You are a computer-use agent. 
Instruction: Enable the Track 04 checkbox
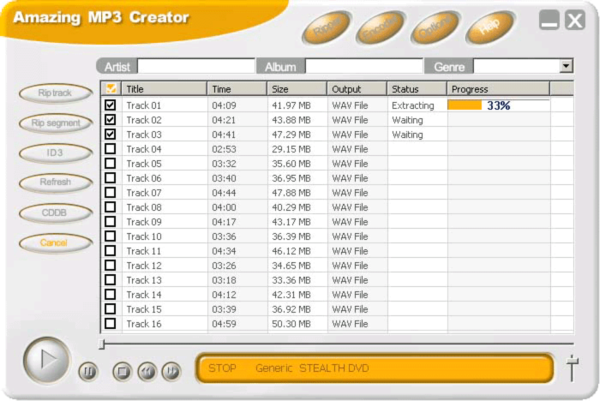[x=111, y=149]
